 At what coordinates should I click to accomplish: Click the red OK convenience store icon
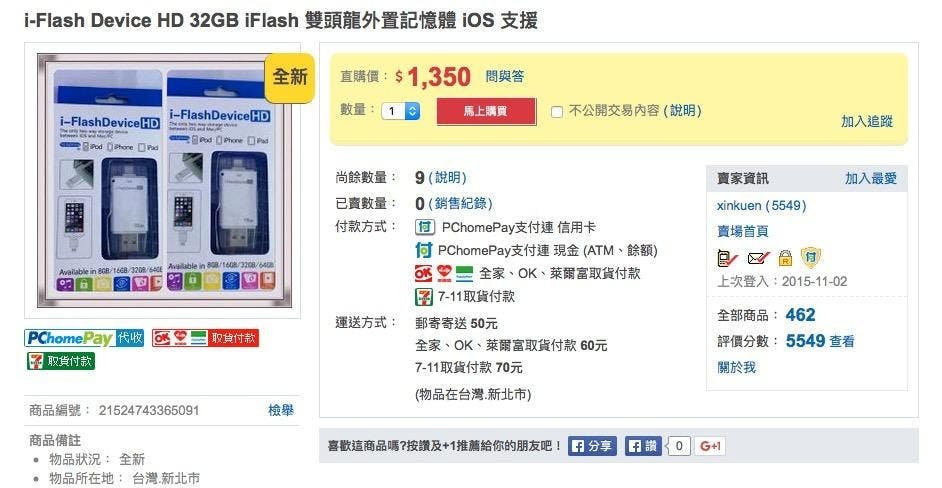point(423,273)
